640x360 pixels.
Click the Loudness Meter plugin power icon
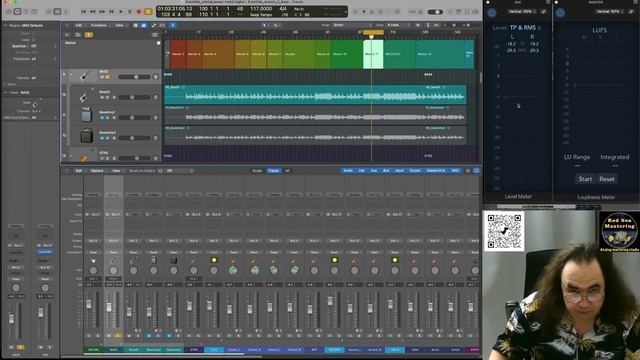pos(560,13)
